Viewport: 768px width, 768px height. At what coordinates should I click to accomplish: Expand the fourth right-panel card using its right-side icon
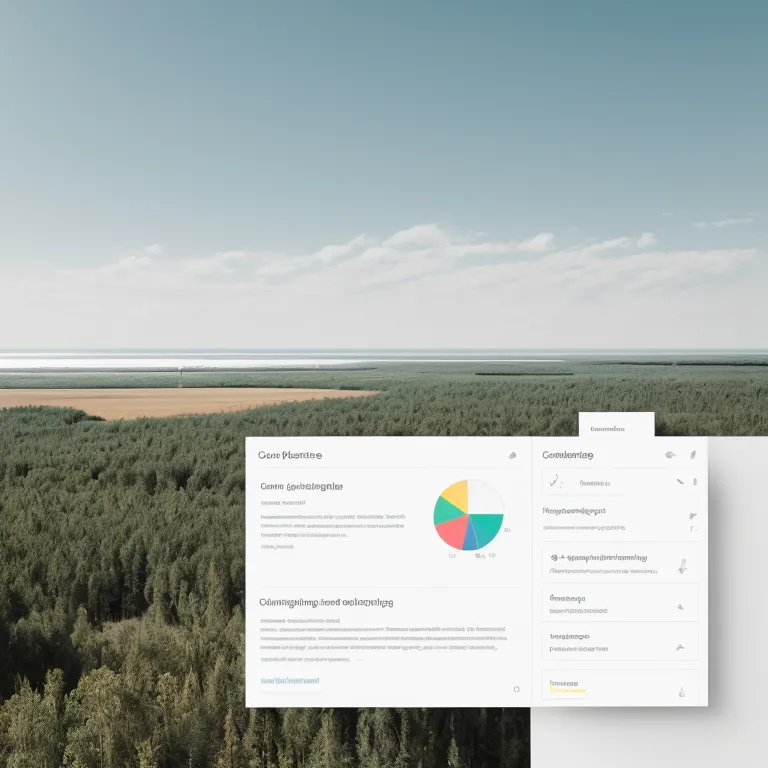click(681, 606)
